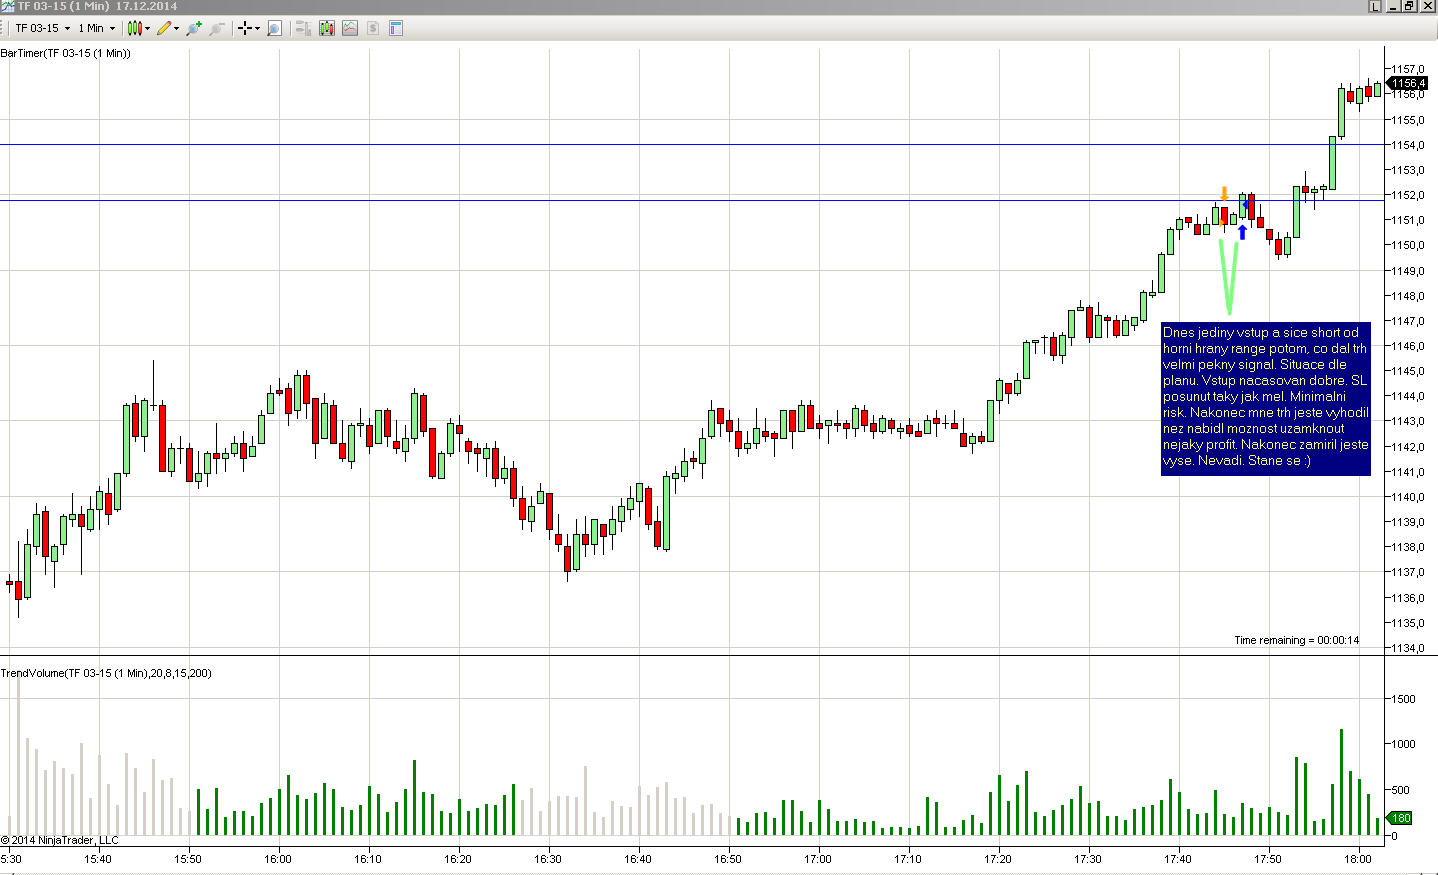Open the indicators chart icon
Viewport: 1438px width, 875px height.
point(349,28)
